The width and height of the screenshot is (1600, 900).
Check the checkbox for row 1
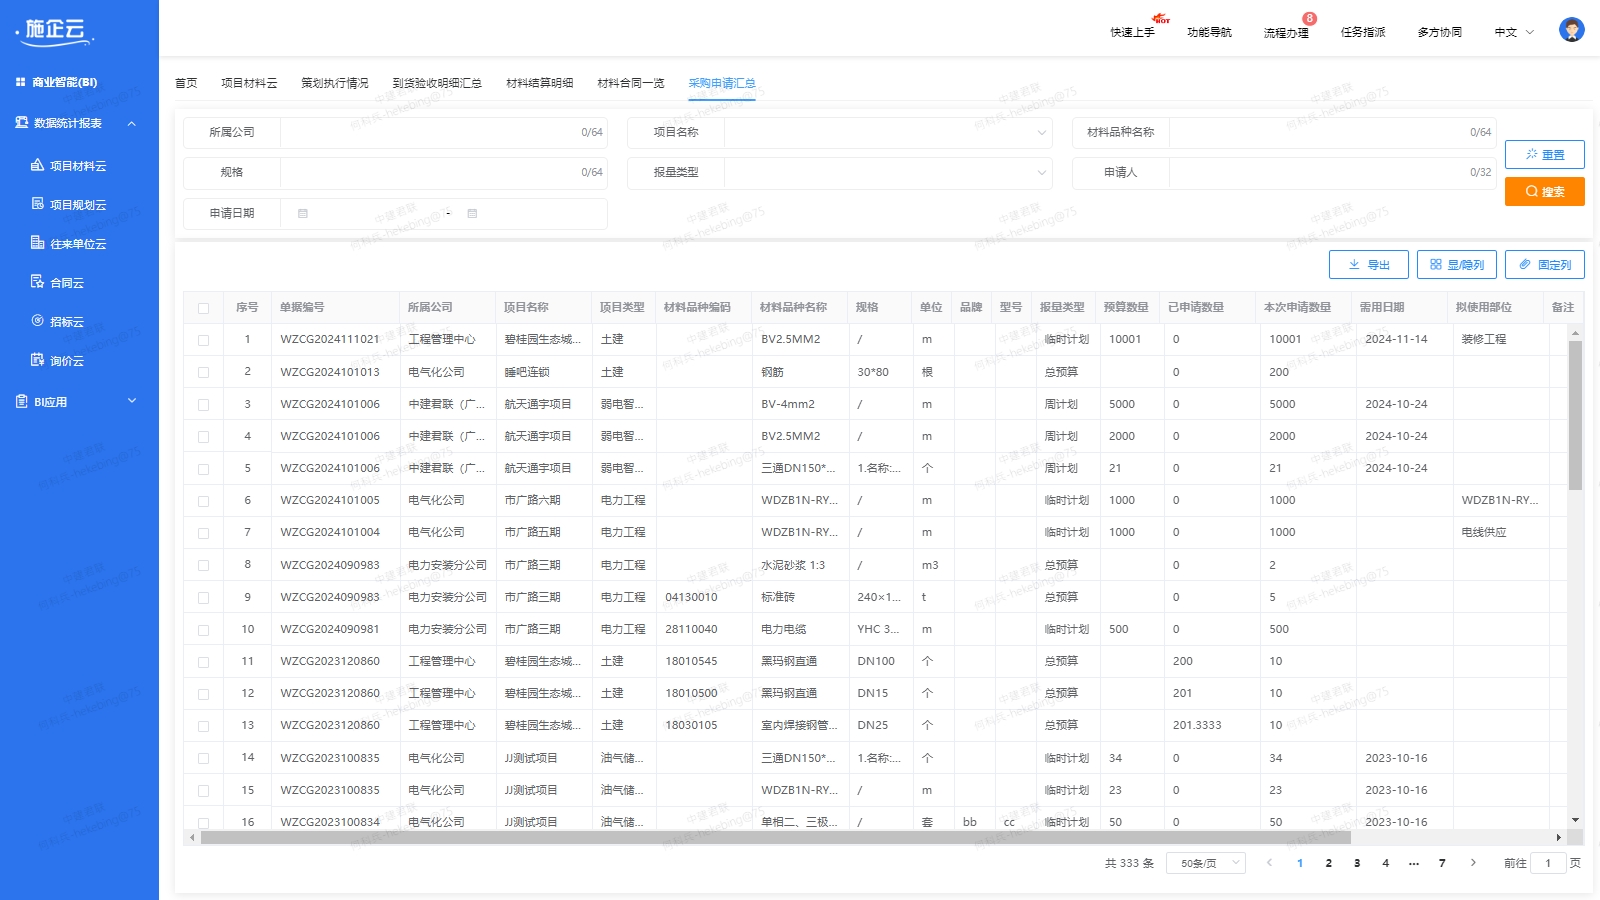click(x=204, y=340)
